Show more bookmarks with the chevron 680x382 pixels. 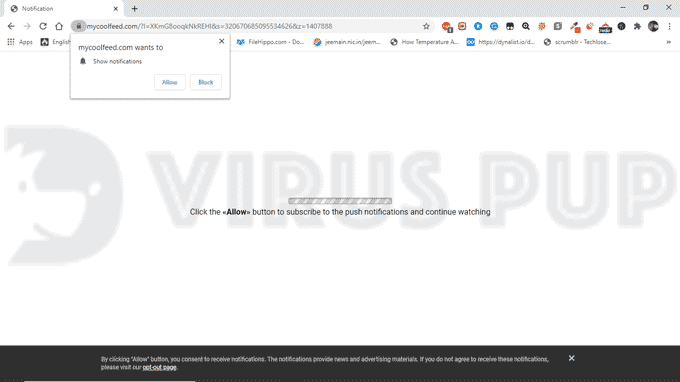pos(669,42)
